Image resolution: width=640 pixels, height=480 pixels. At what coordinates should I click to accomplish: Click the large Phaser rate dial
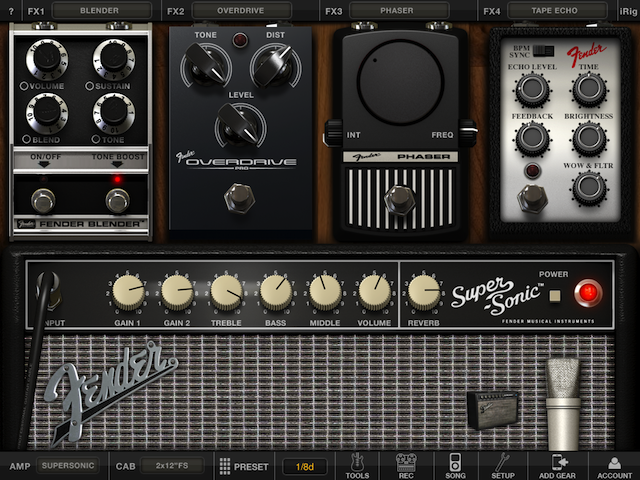(x=400, y=82)
